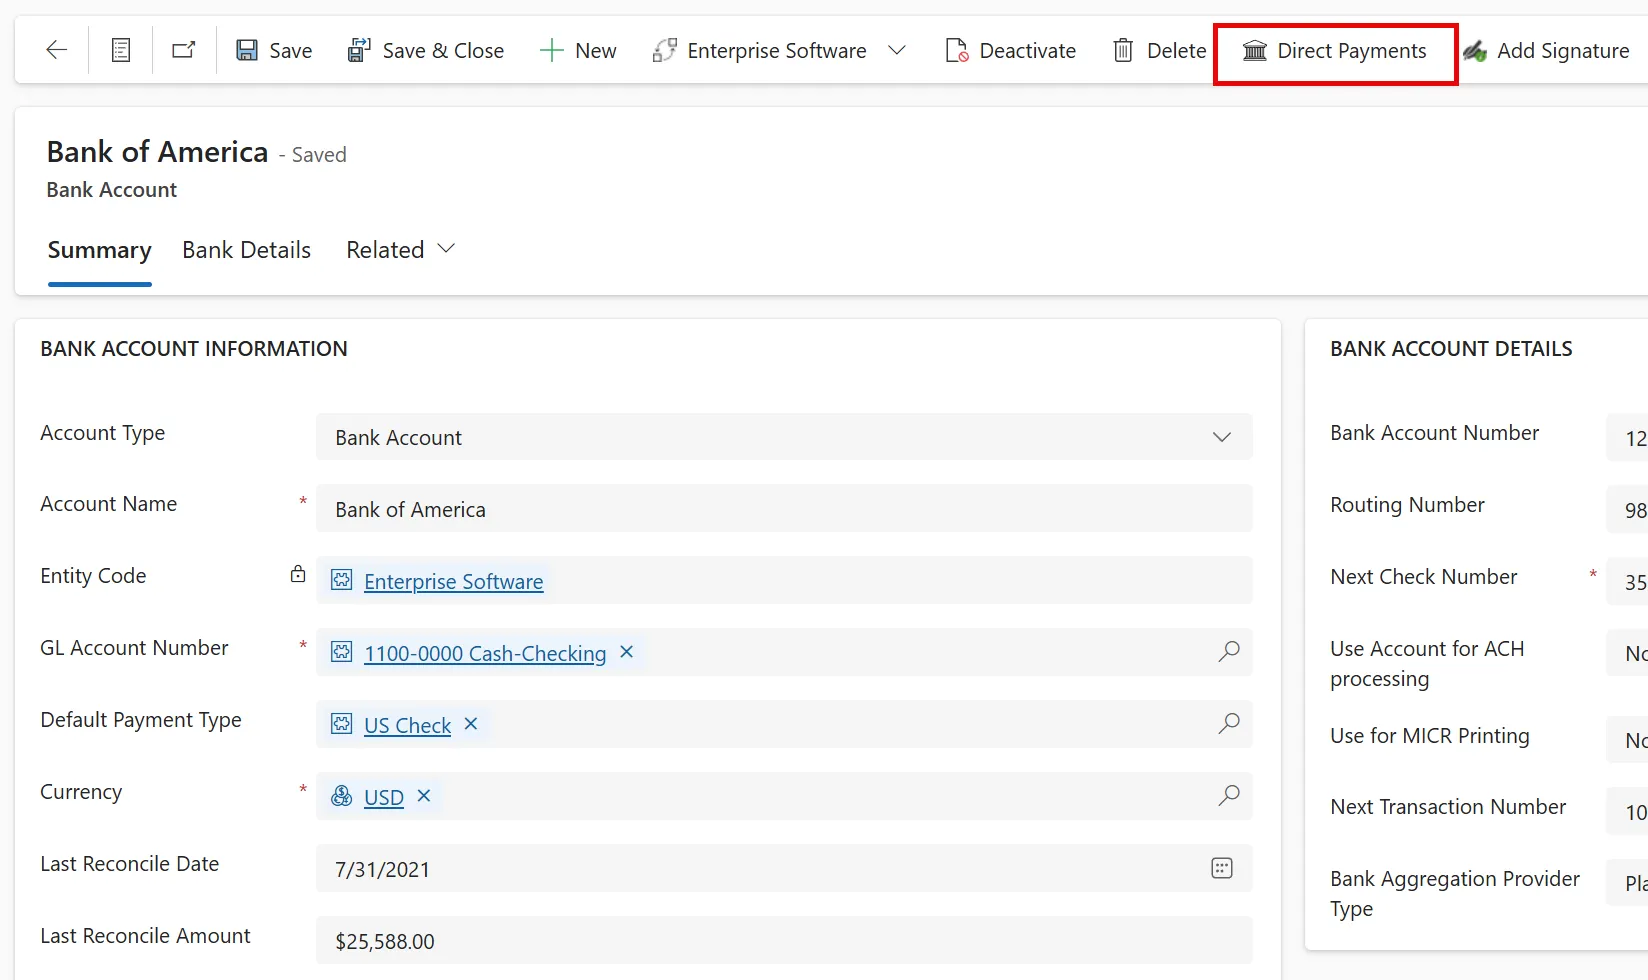Search Default Payment Type lookup
Screen dimensions: 1648x980
(1229, 724)
